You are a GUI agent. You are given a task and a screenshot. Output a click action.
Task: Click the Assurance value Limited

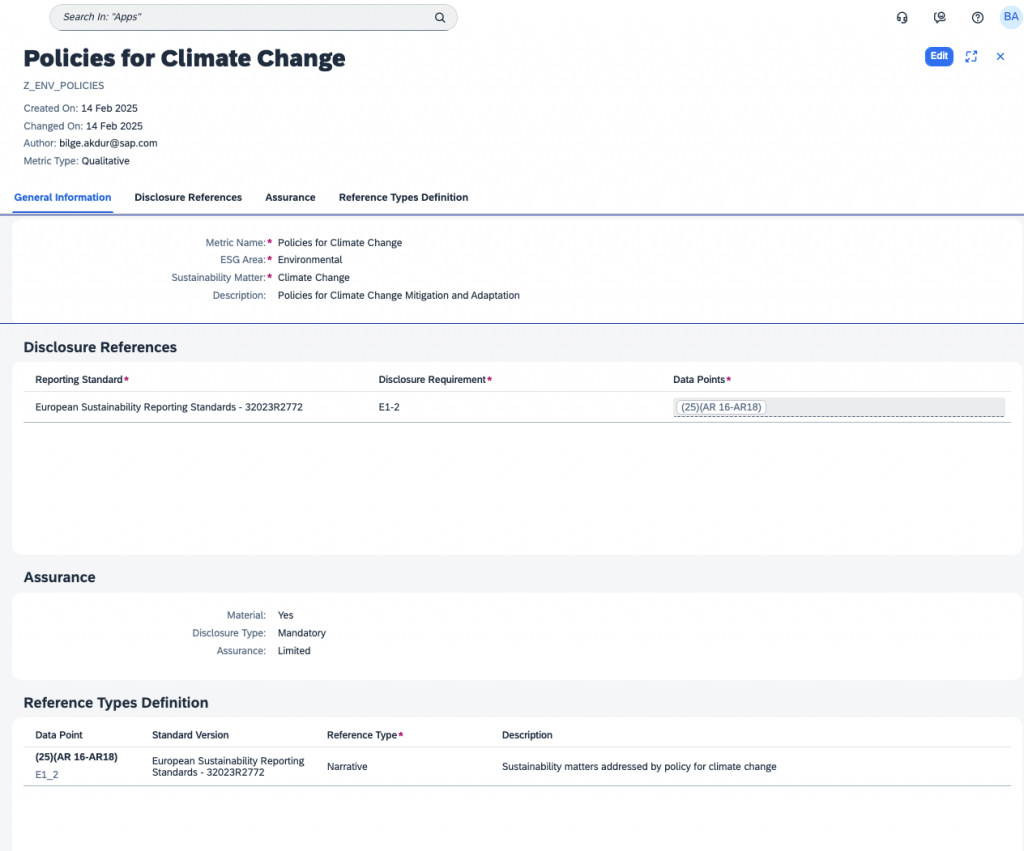pos(294,650)
